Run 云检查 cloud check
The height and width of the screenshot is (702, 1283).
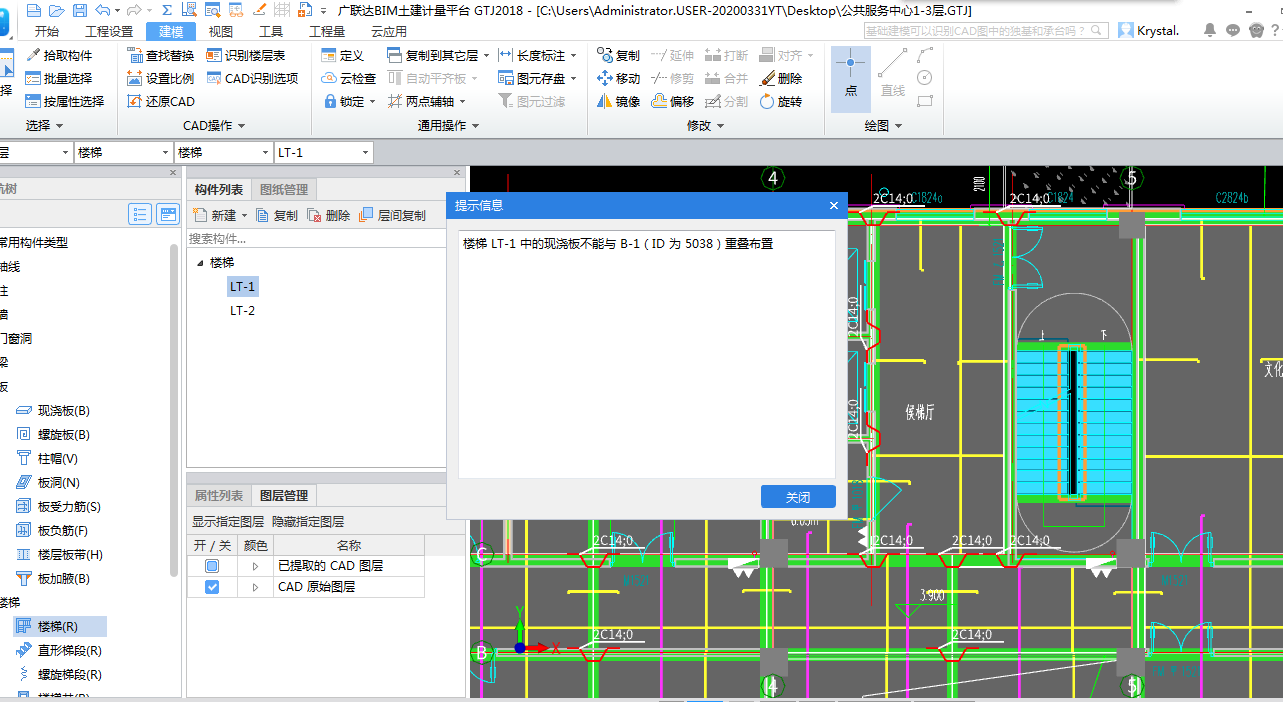tap(348, 78)
